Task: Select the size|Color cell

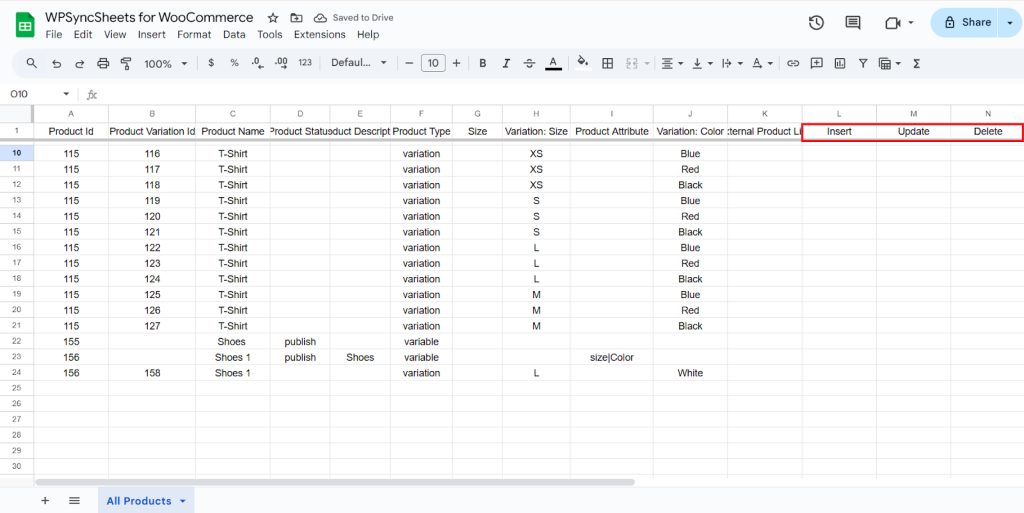Action: coord(611,357)
